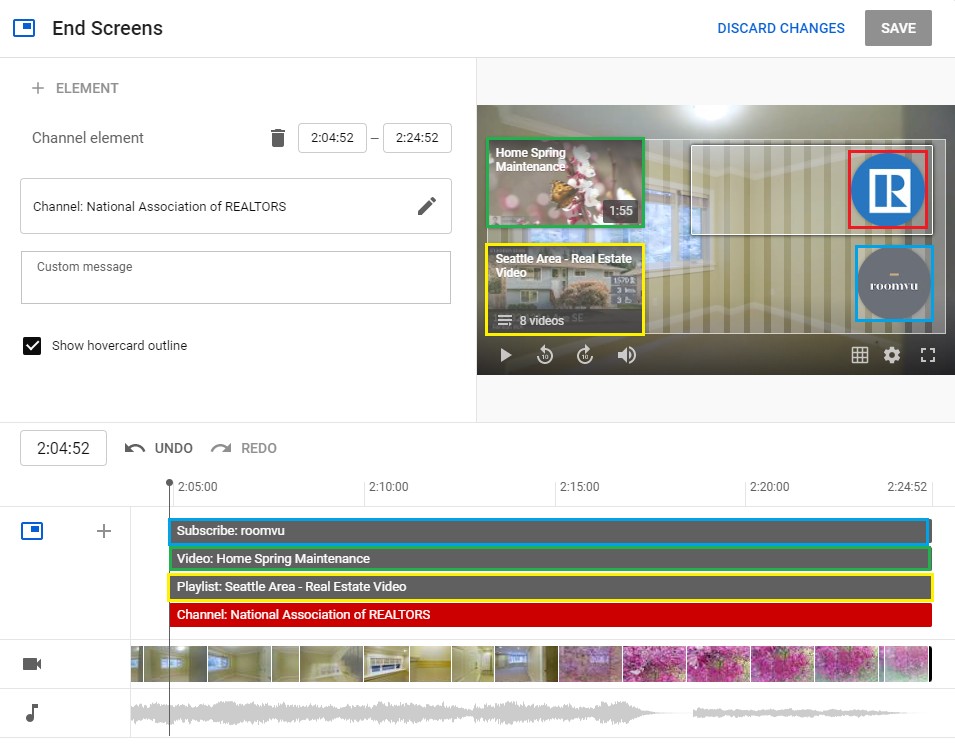
Task: Edit the channel using the pencil icon
Action: [x=427, y=206]
